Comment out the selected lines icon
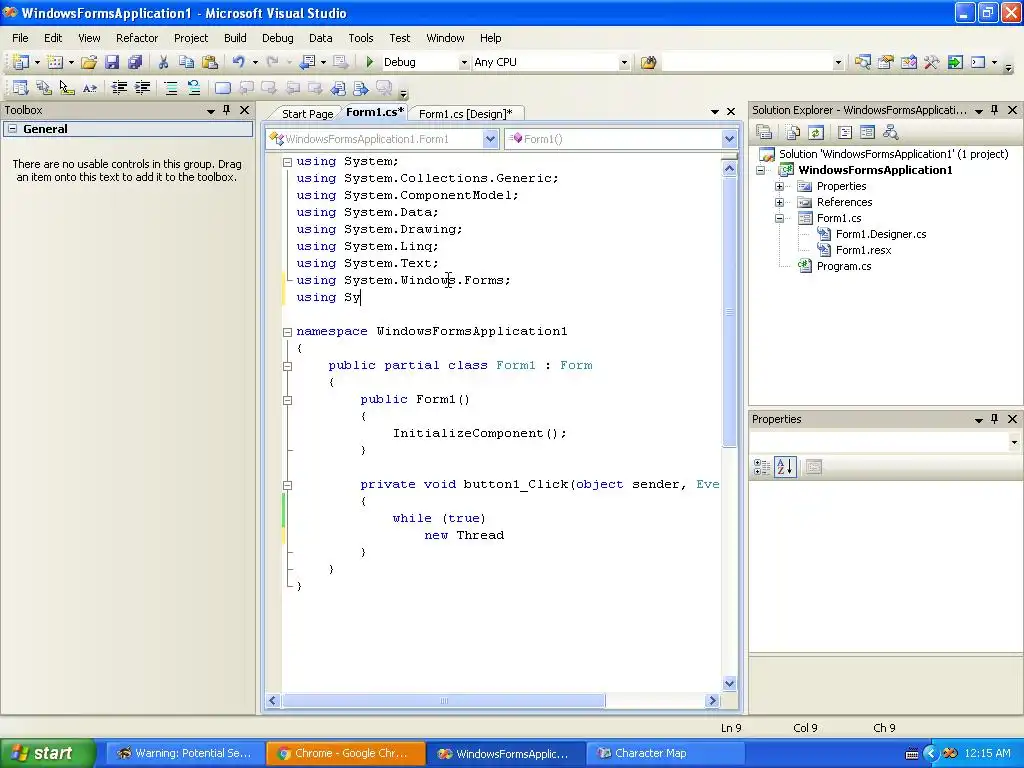The image size is (1024, 768). pos(170,88)
